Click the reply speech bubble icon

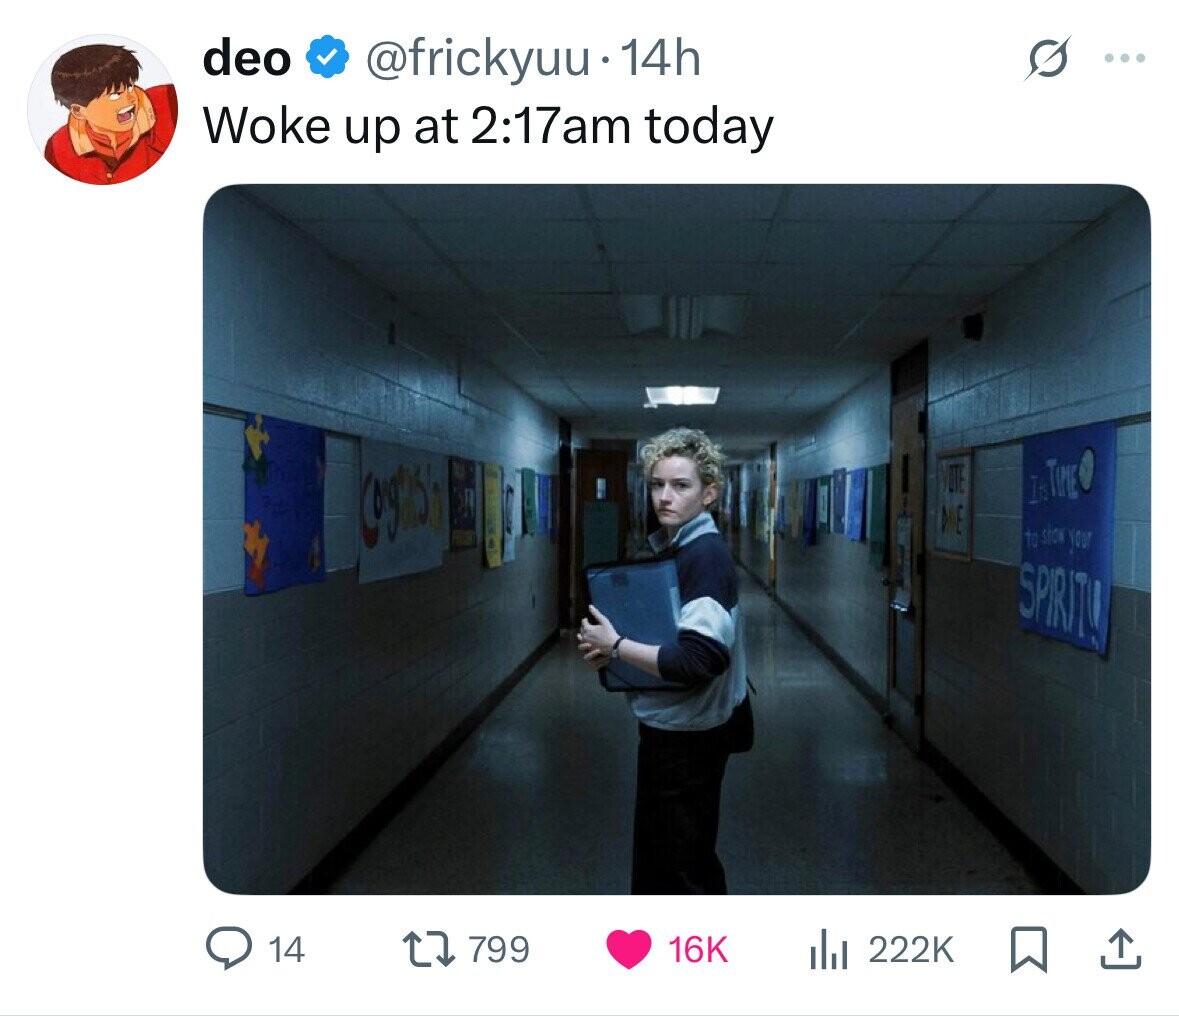pos(229,949)
